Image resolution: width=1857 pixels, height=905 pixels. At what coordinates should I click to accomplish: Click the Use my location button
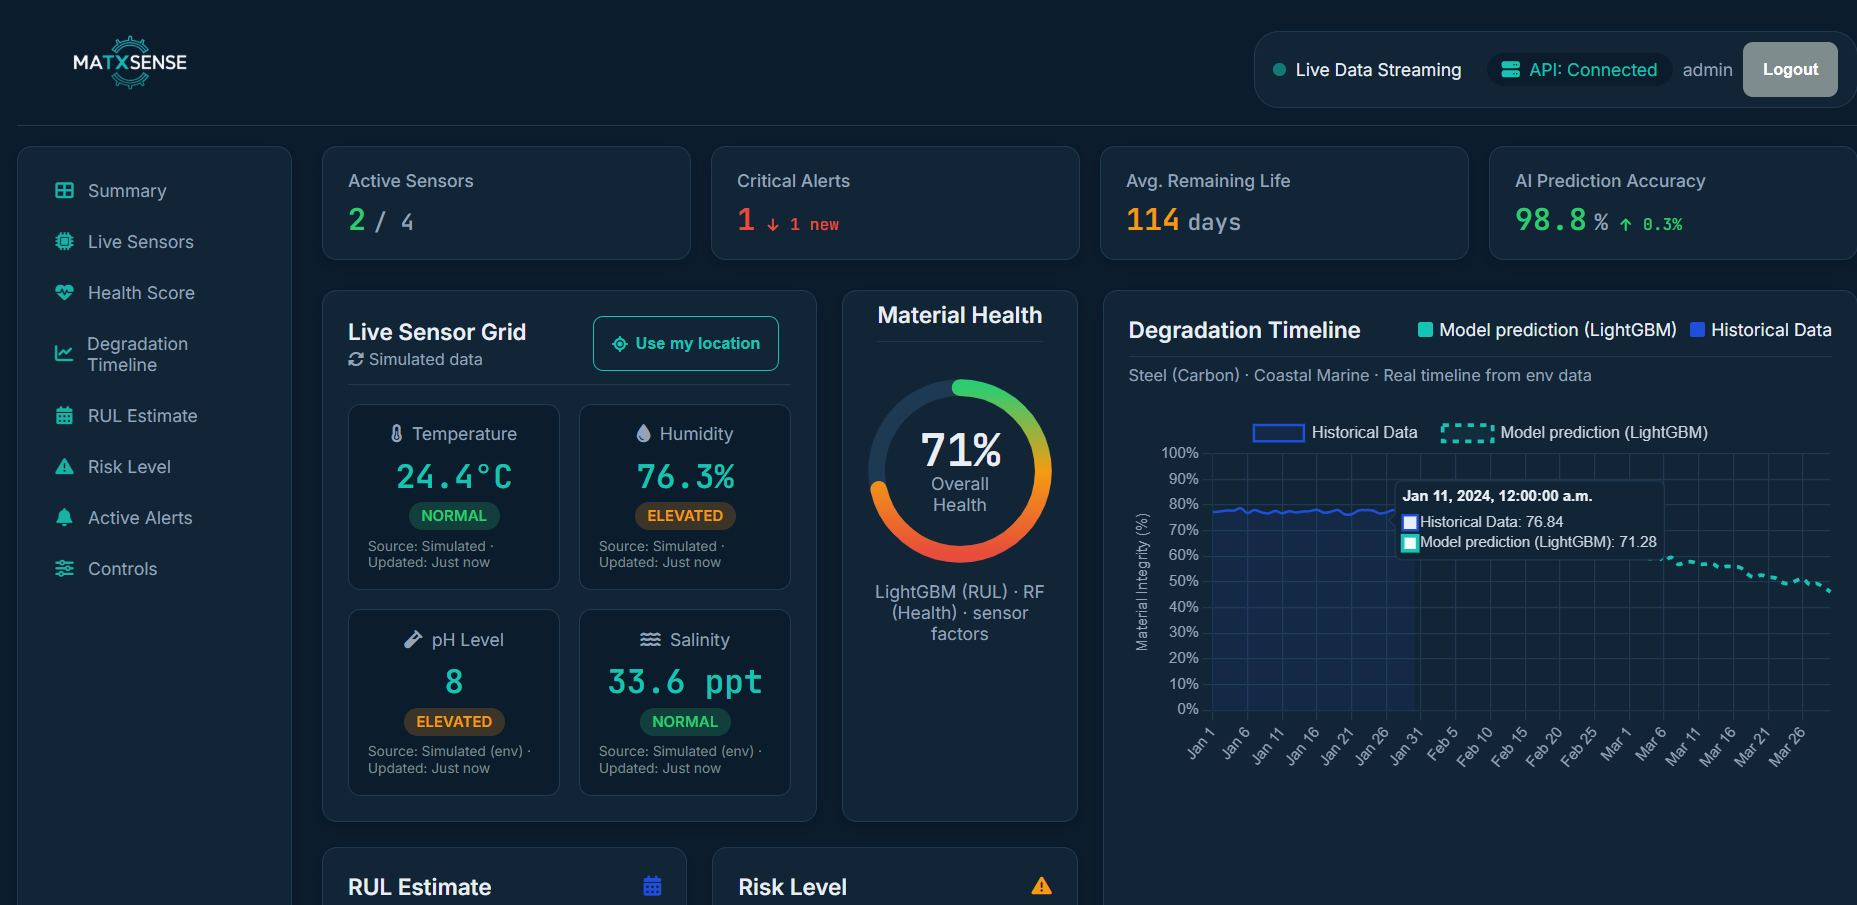point(685,343)
